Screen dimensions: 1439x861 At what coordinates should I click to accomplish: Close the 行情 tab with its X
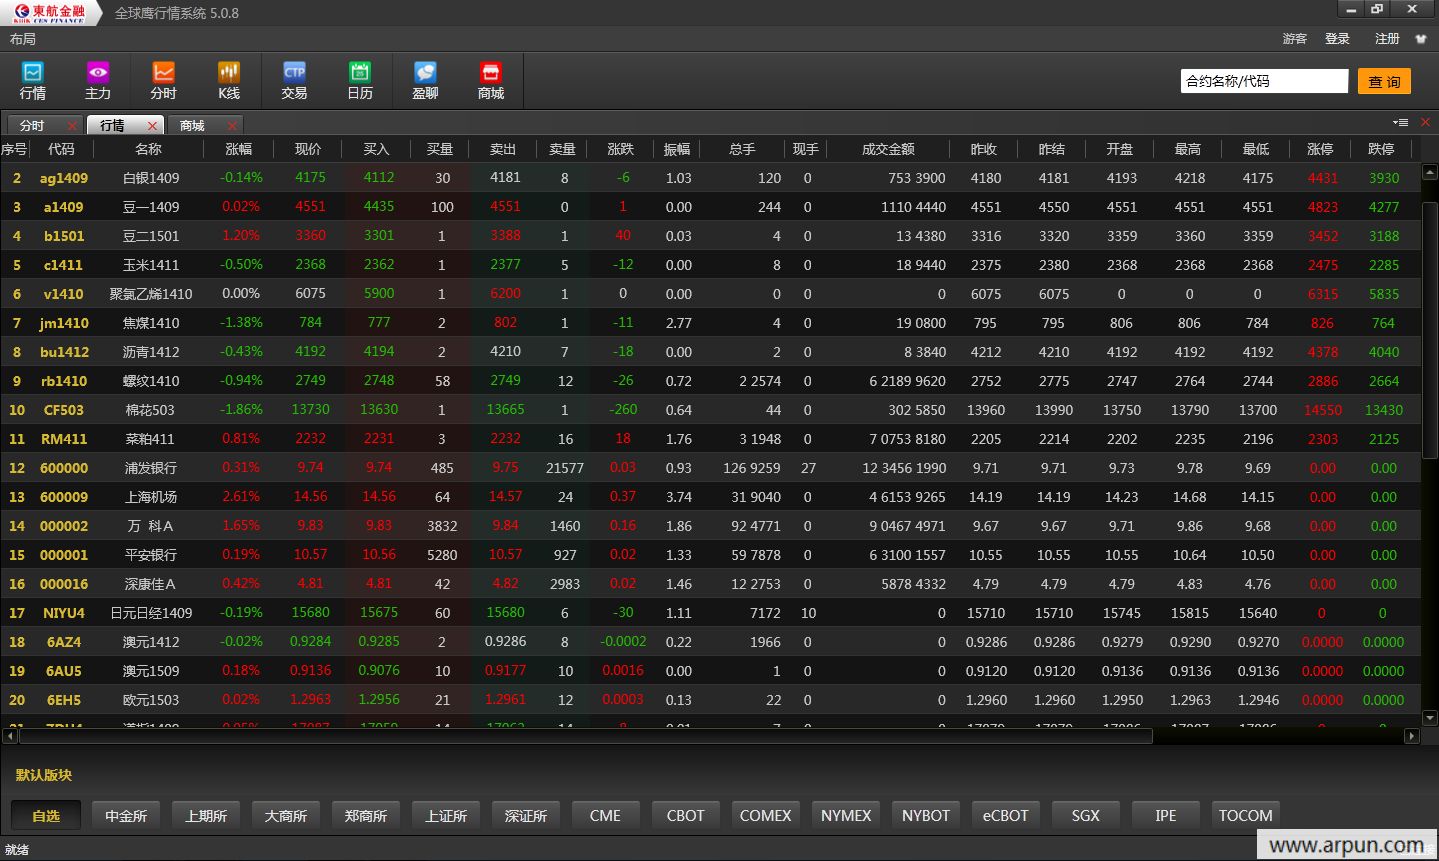click(x=152, y=126)
